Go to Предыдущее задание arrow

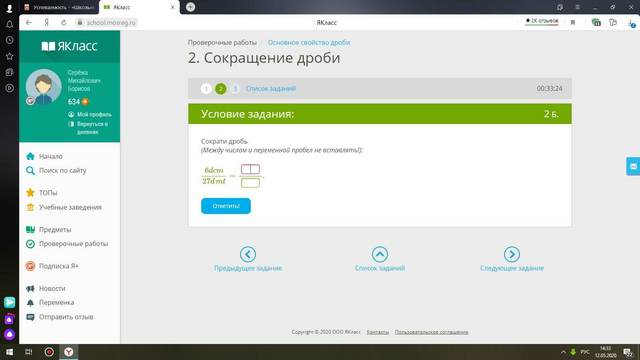[x=248, y=254]
